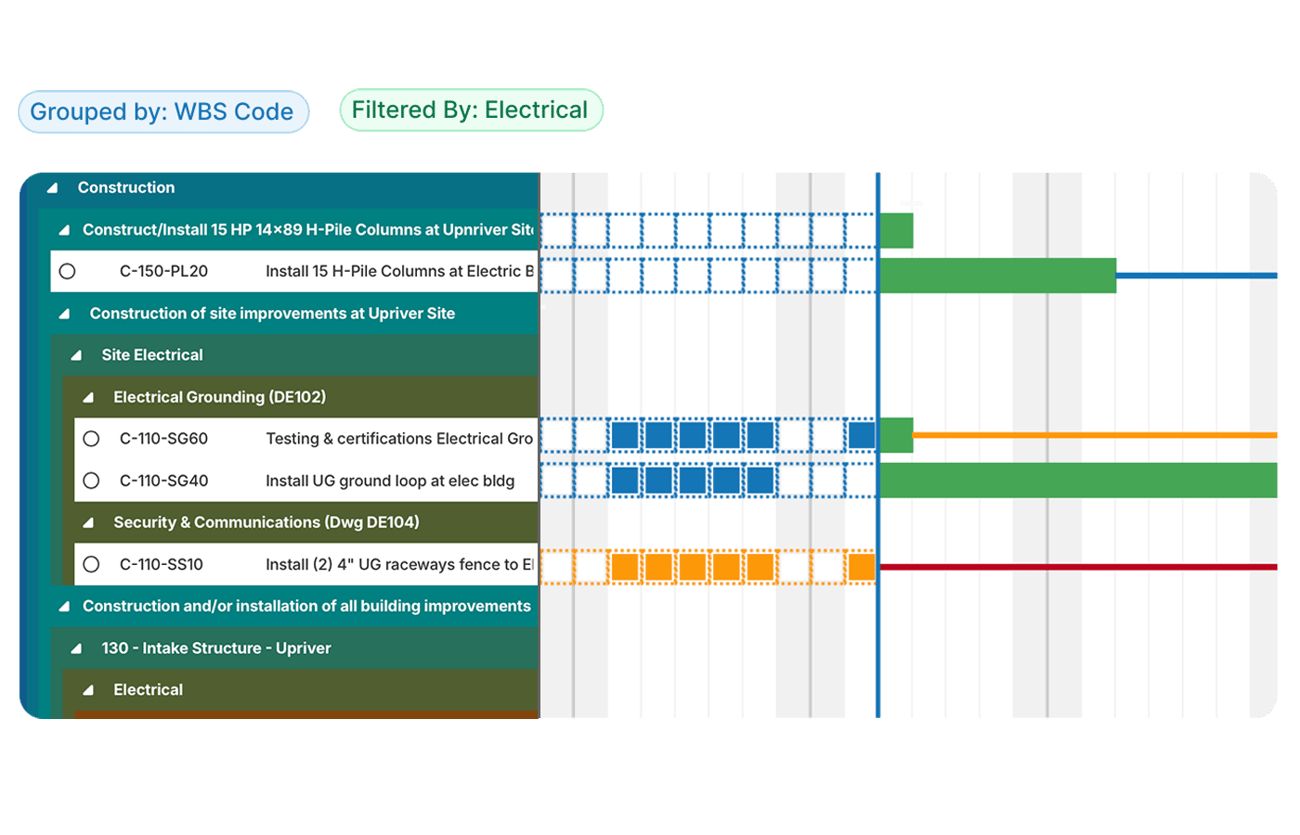Collapse the H-Pile Columns at Upnriver Site group
Image resolution: width=1300 pixels, height=835 pixels.
(x=64, y=229)
